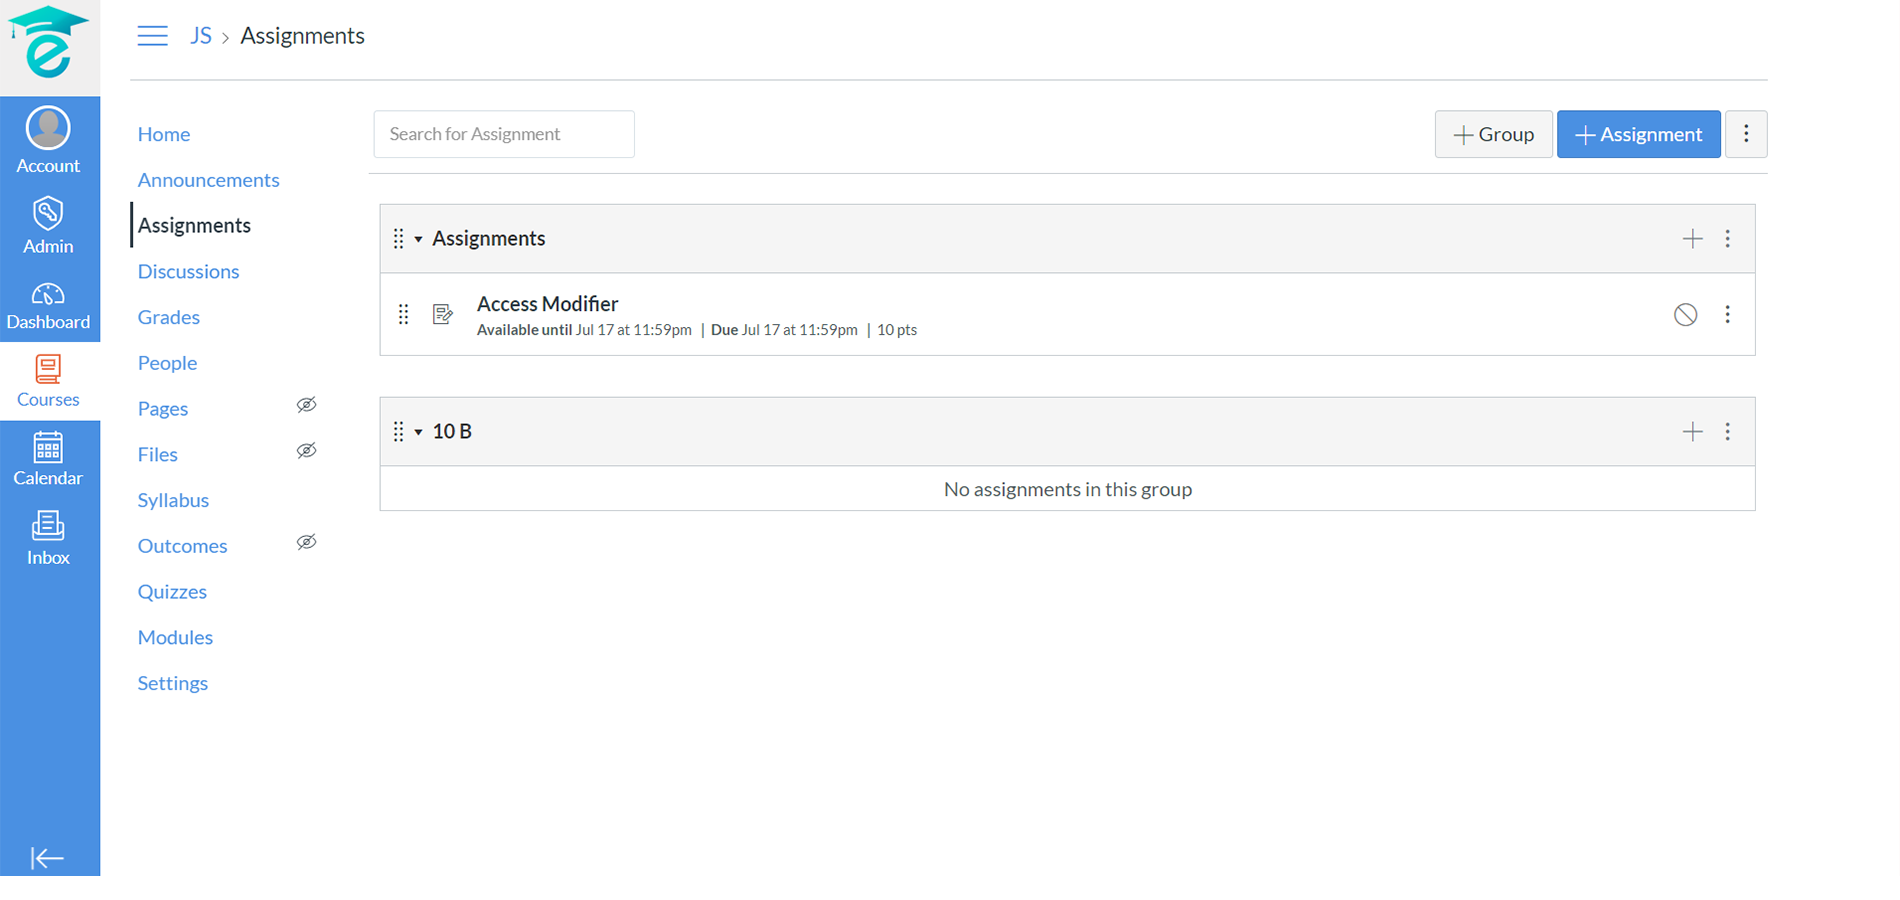Open the Modules course menu item
This screenshot has height=900, width=1900.
pos(175,637)
